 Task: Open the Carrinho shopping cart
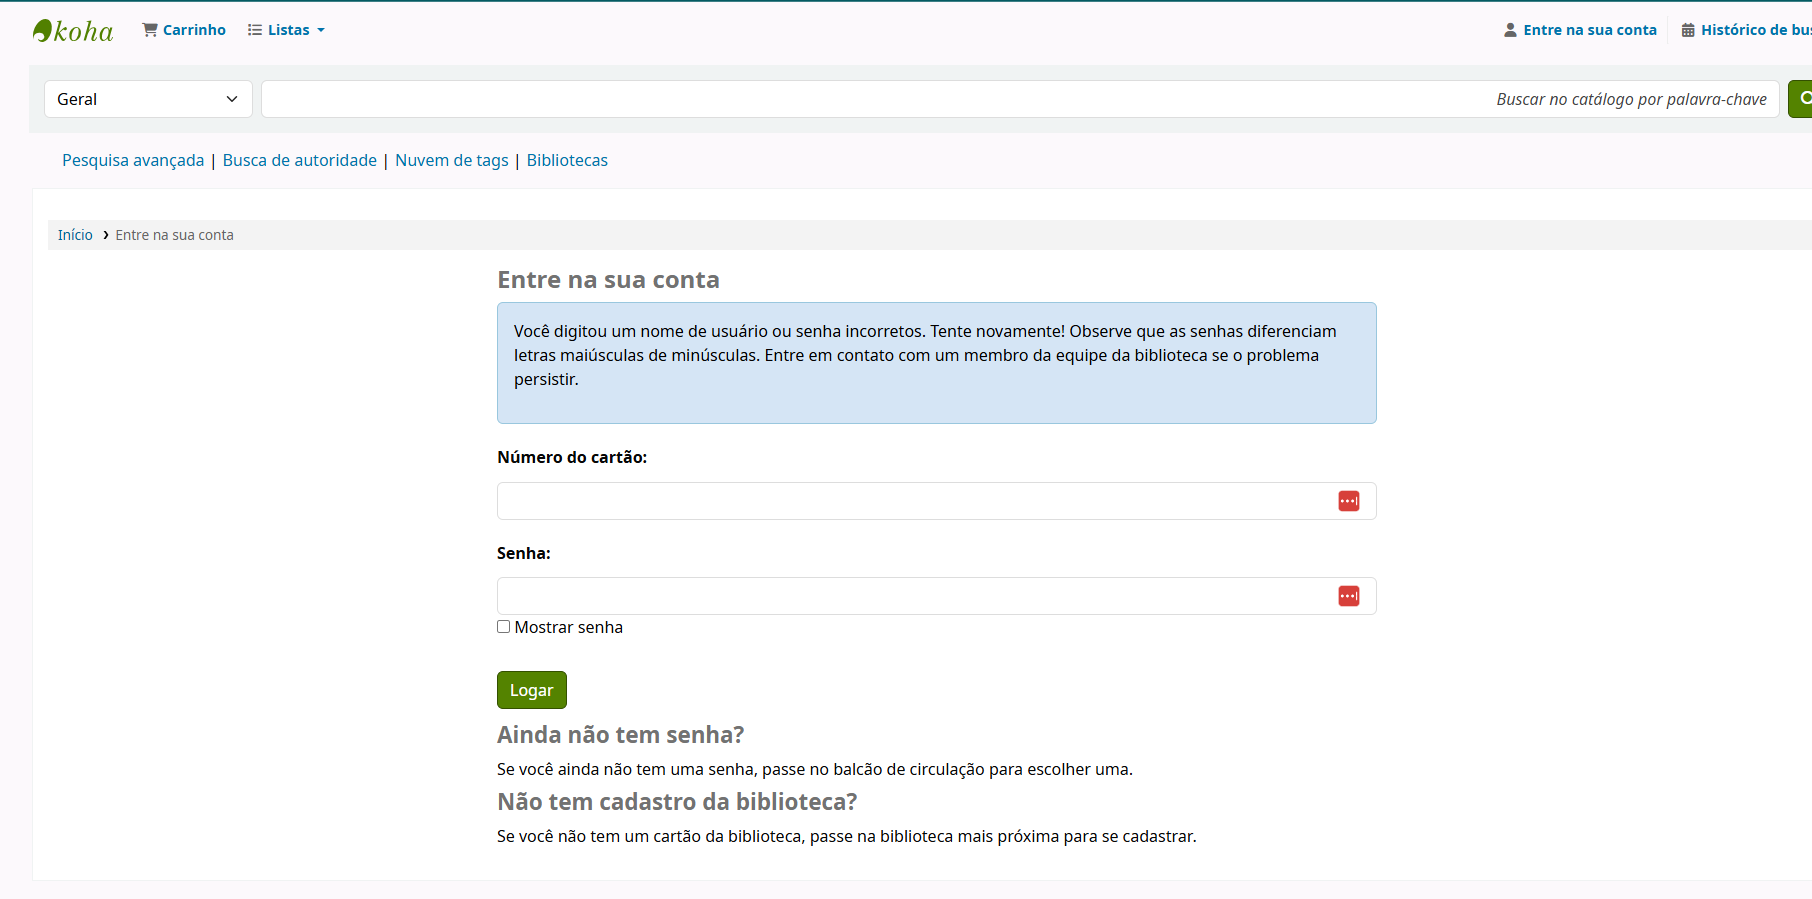(x=184, y=30)
